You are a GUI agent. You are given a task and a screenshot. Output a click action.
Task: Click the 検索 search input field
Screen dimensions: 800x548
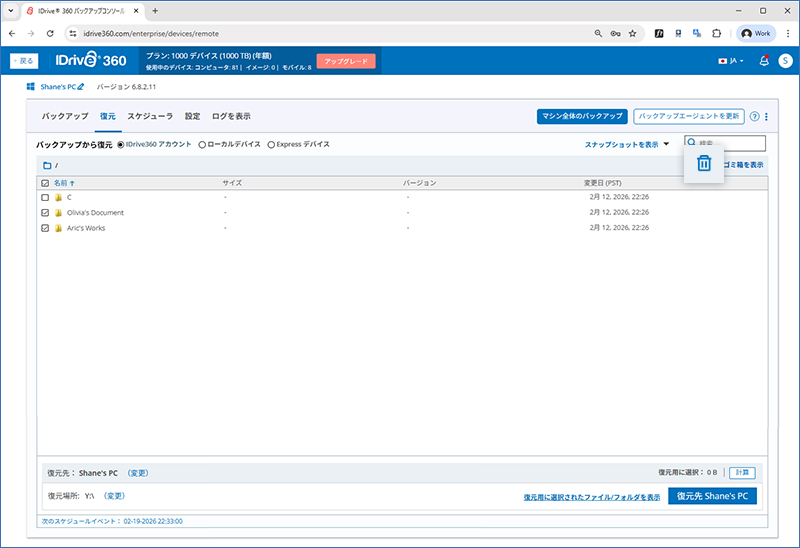tap(730, 144)
